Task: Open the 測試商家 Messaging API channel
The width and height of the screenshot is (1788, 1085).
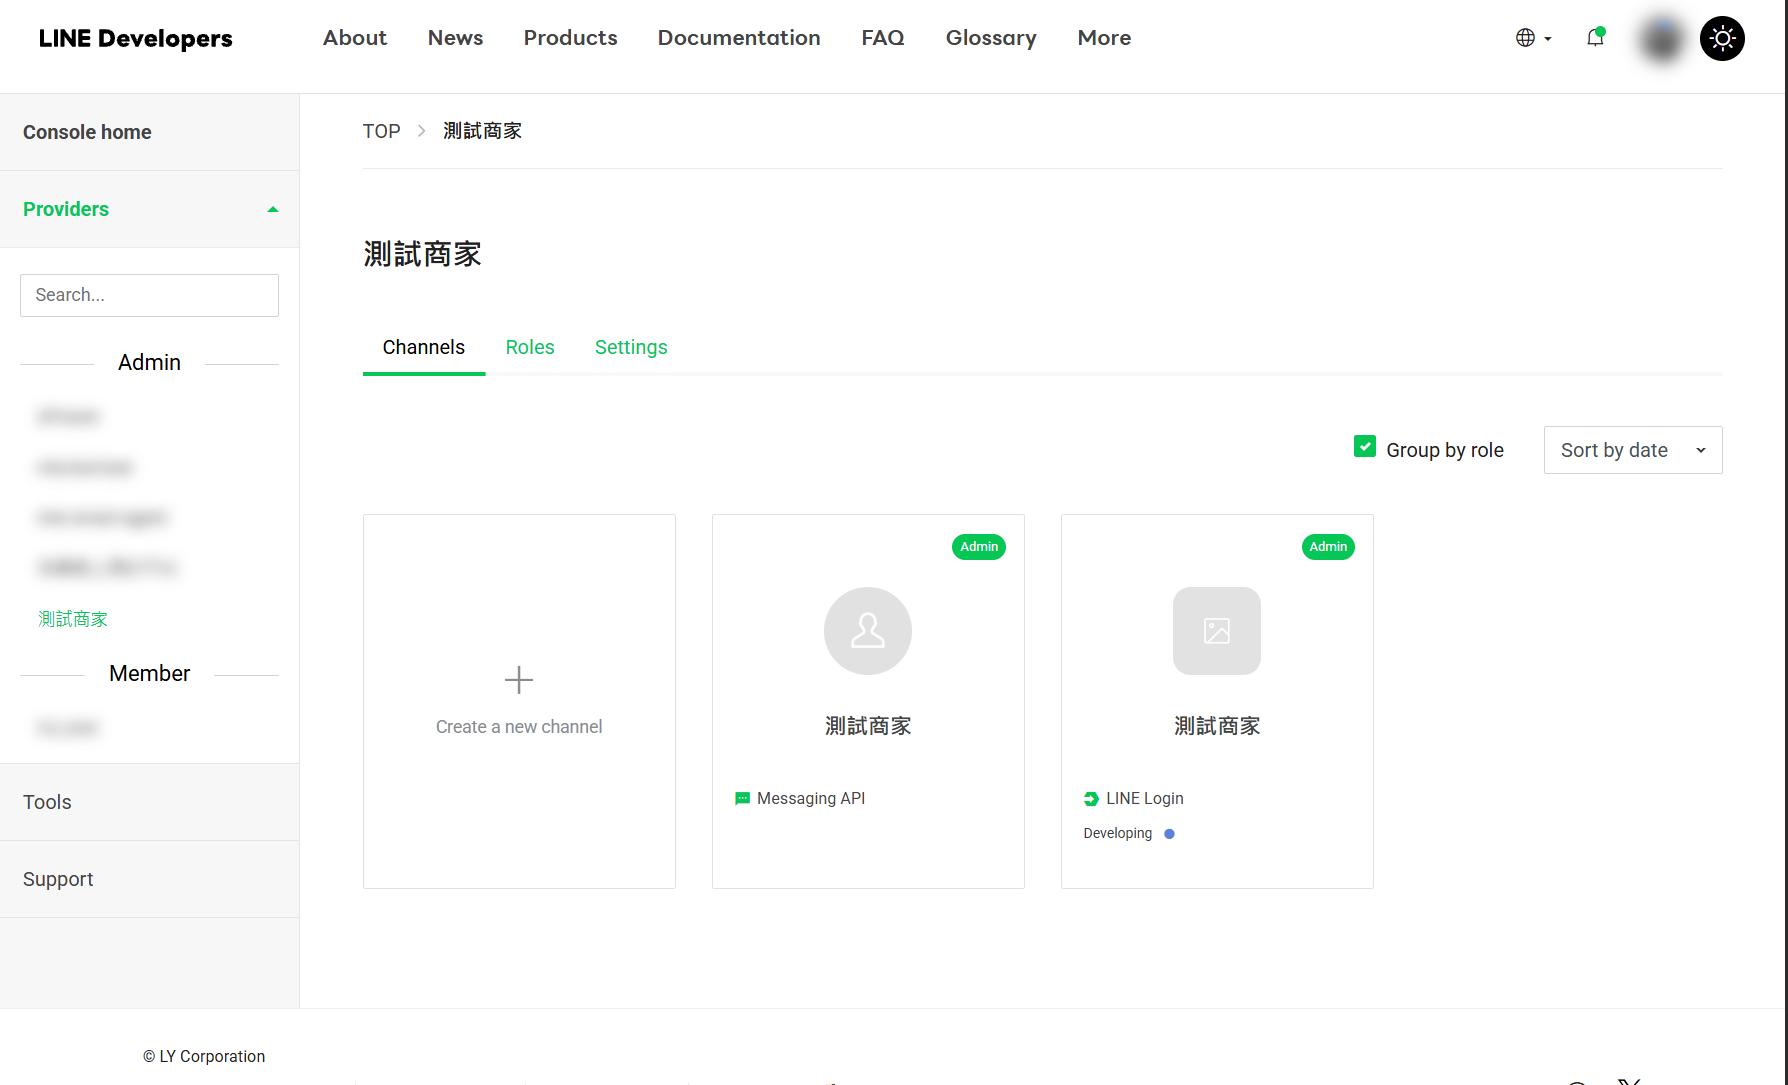Action: coord(868,701)
